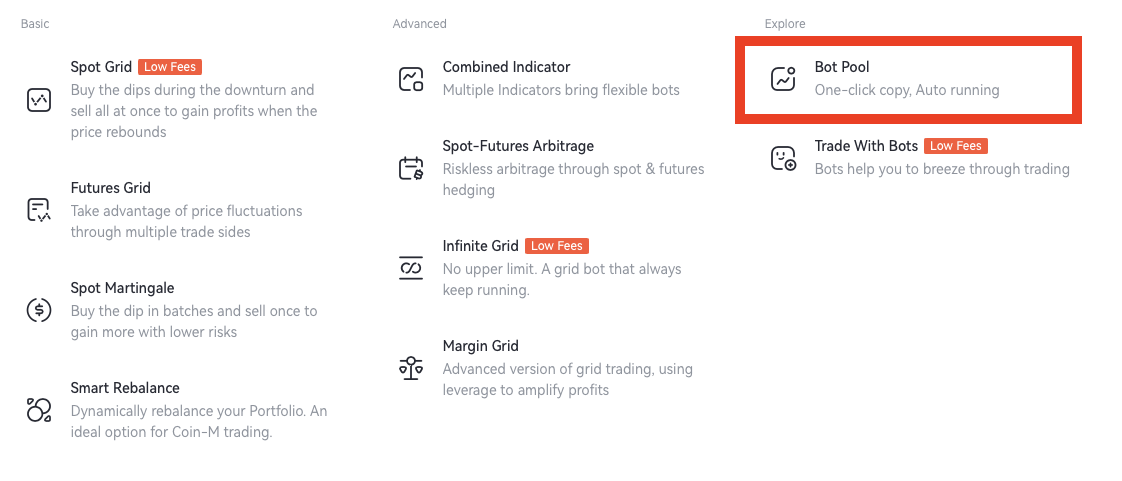Screen dimensions: 1122x481
Task: Click the Spot Martingale dollar icon
Action: pyautogui.click(x=38, y=310)
